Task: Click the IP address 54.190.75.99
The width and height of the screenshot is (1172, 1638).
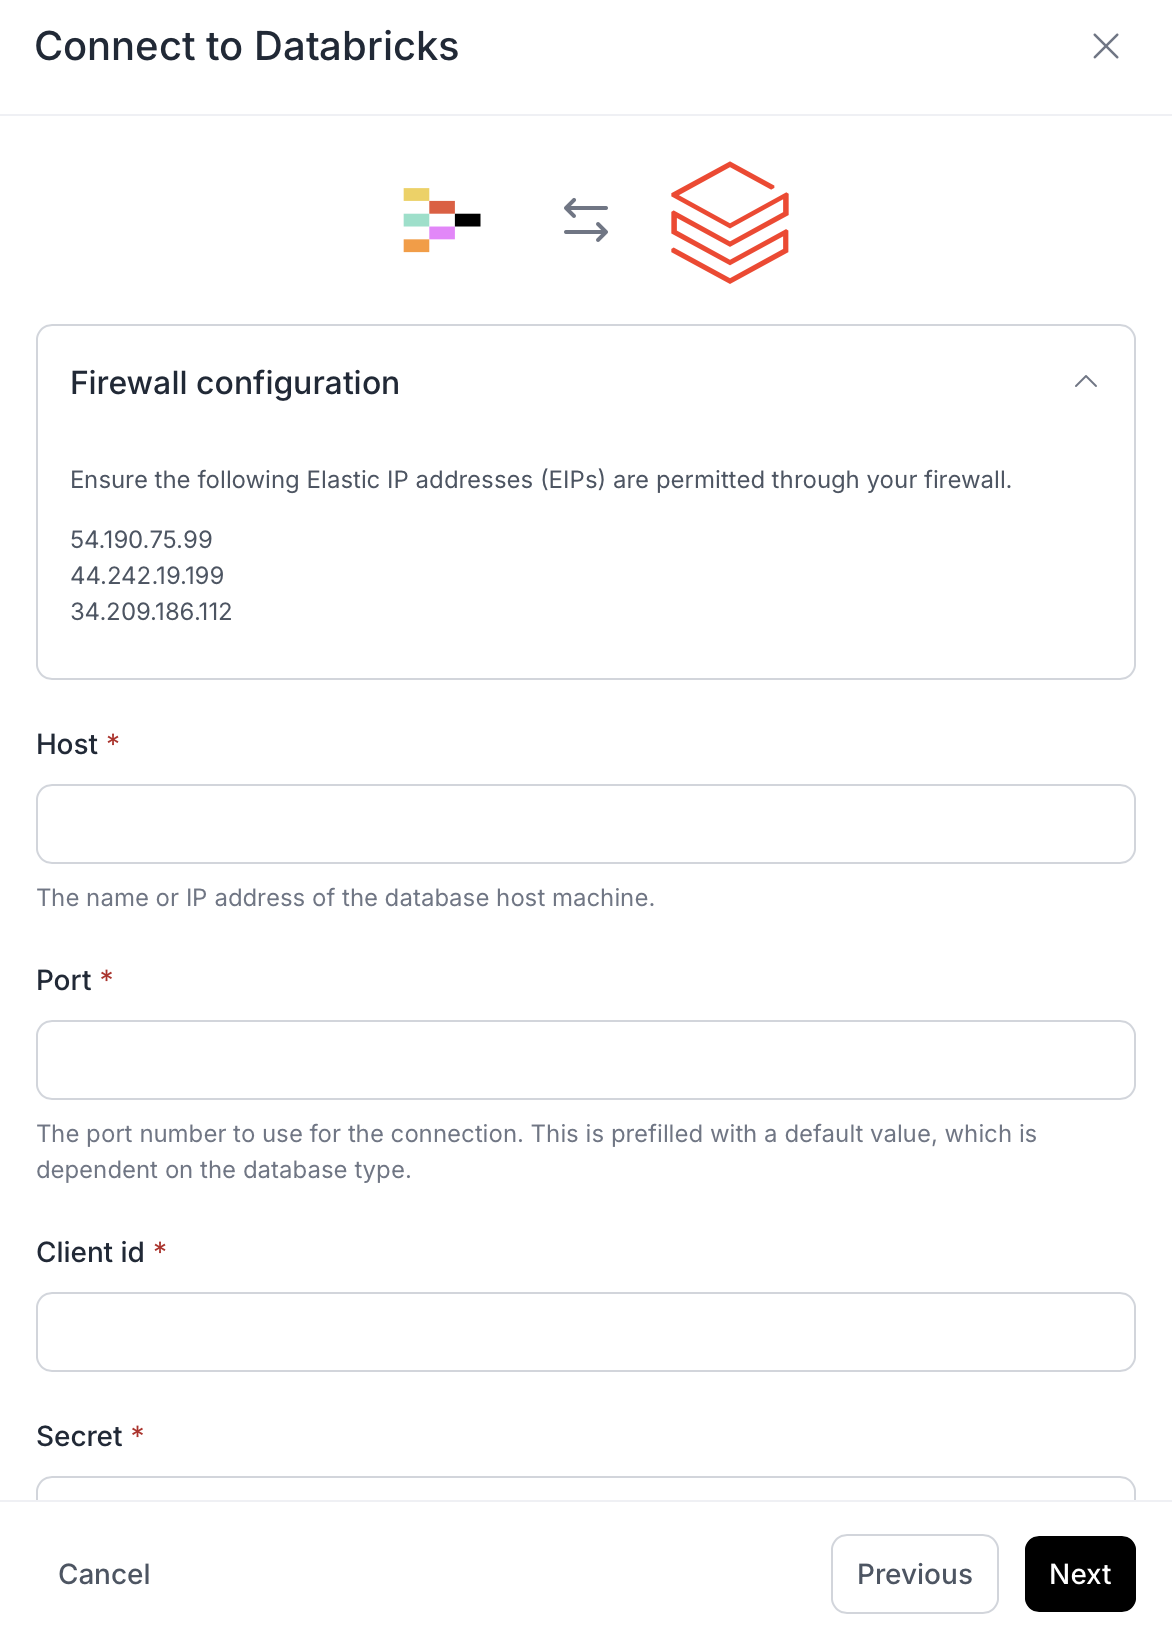Action: coord(142,540)
